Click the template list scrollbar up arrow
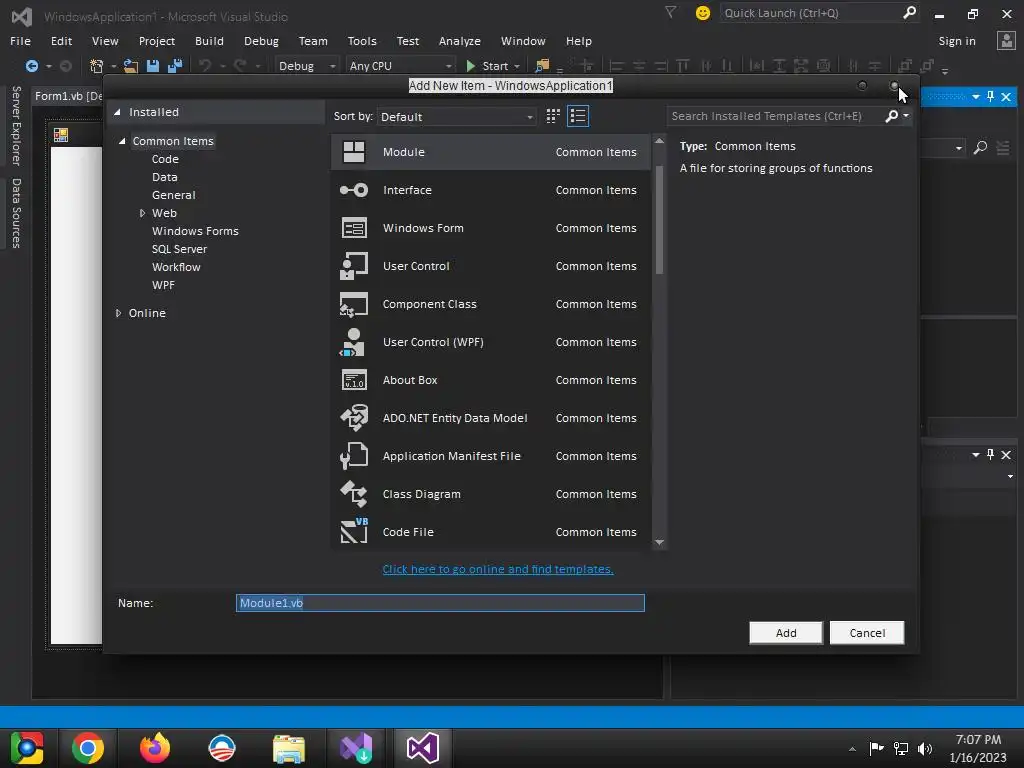The width and height of the screenshot is (1024, 768). 660,140
